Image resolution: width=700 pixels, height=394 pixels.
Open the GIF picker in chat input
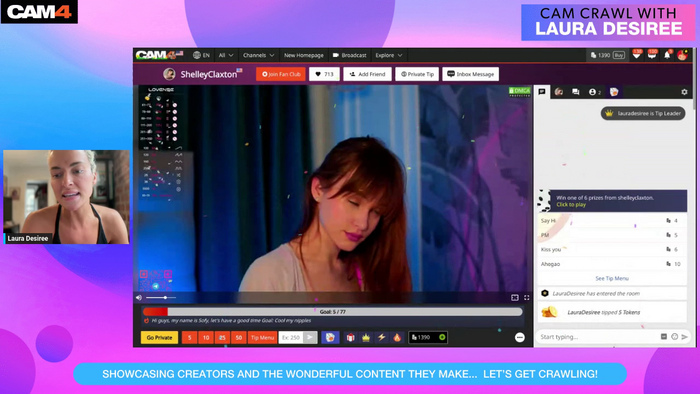click(x=664, y=336)
